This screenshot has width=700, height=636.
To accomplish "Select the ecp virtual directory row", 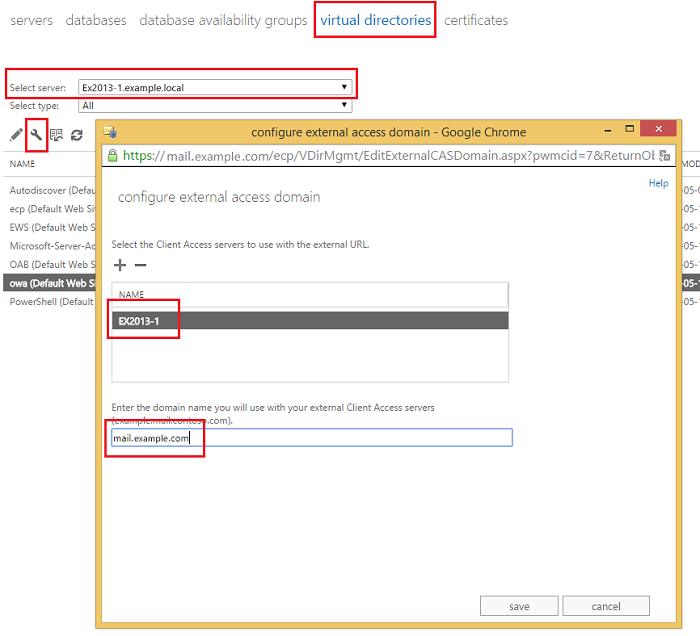I will [x=52, y=209].
